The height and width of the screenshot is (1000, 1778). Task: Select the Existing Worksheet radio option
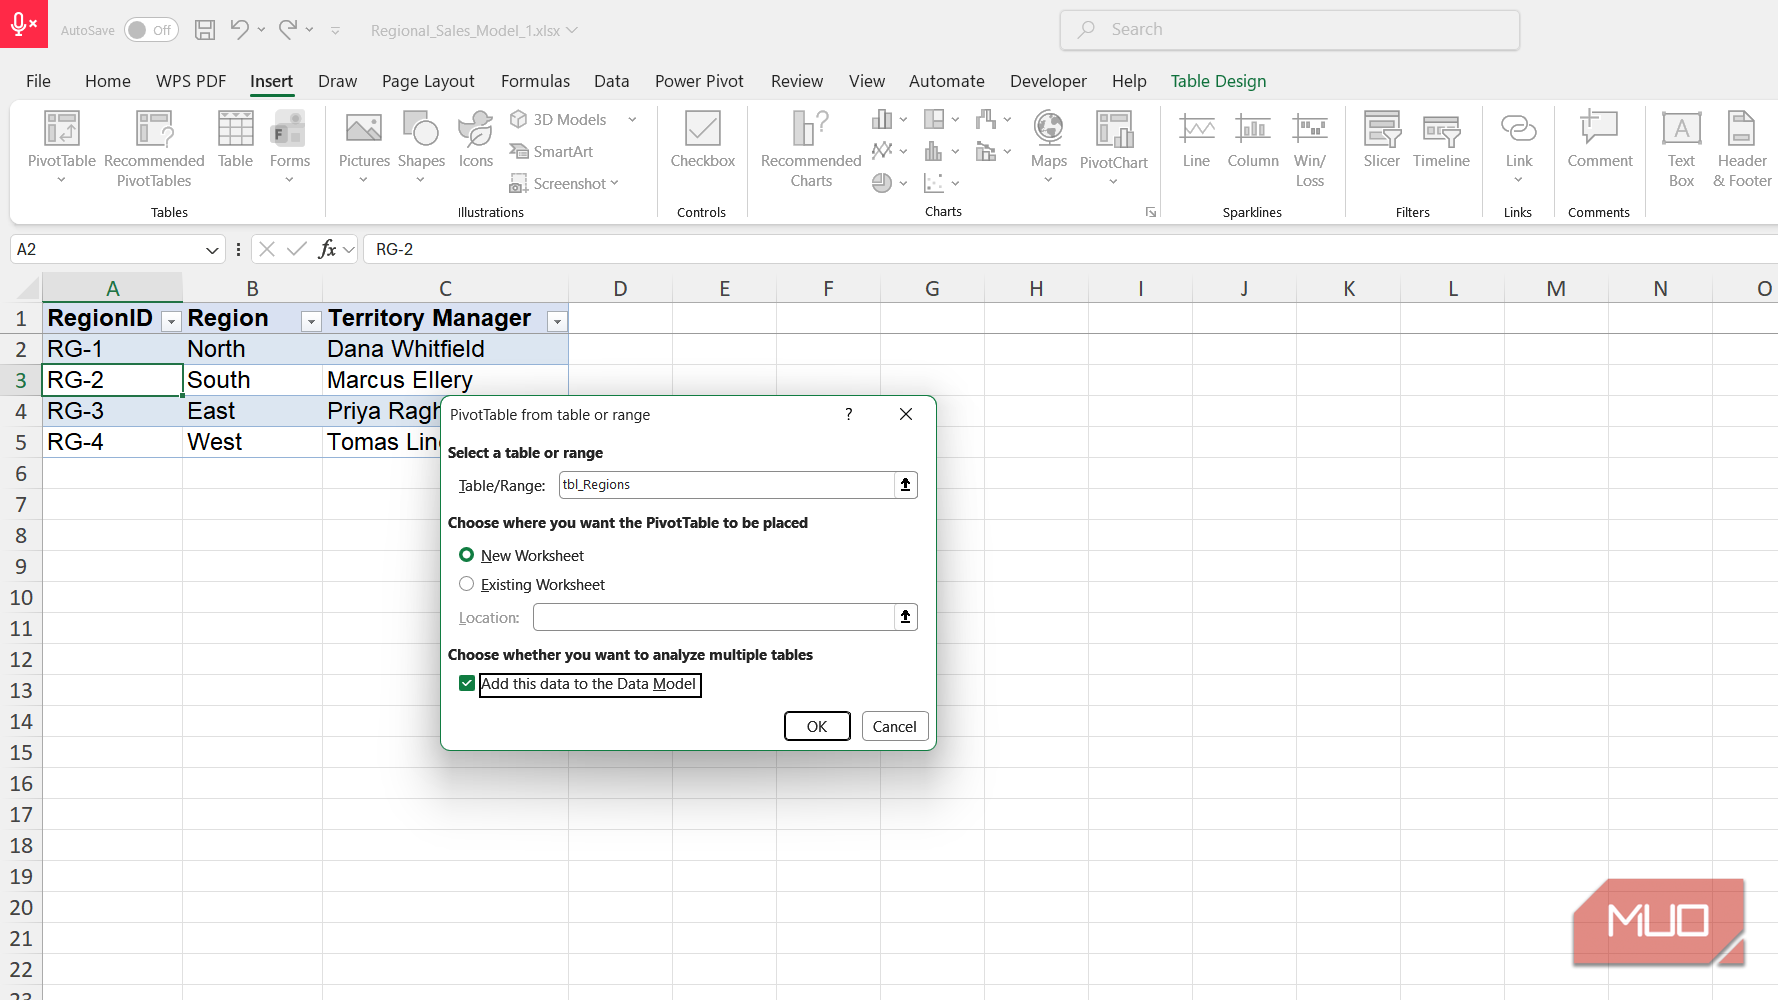(466, 584)
